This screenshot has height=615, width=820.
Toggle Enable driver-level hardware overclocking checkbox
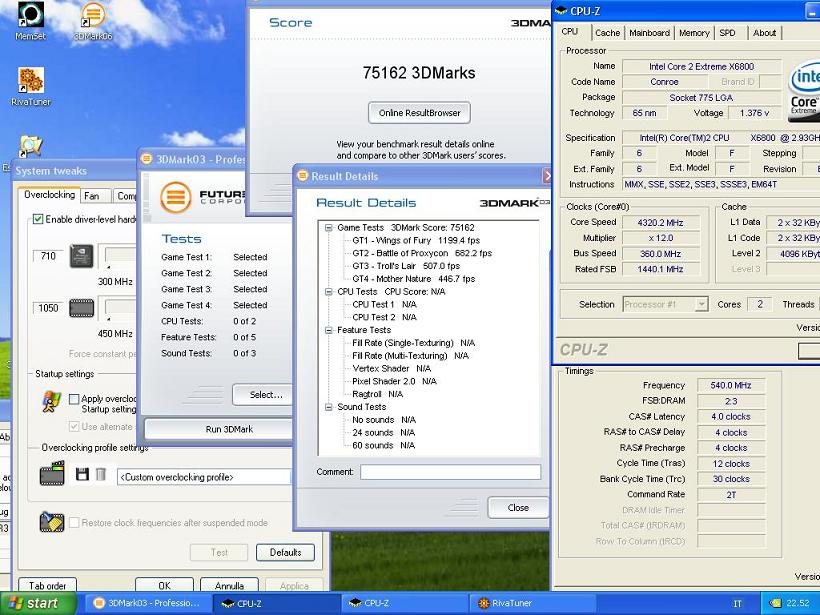click(x=38, y=219)
